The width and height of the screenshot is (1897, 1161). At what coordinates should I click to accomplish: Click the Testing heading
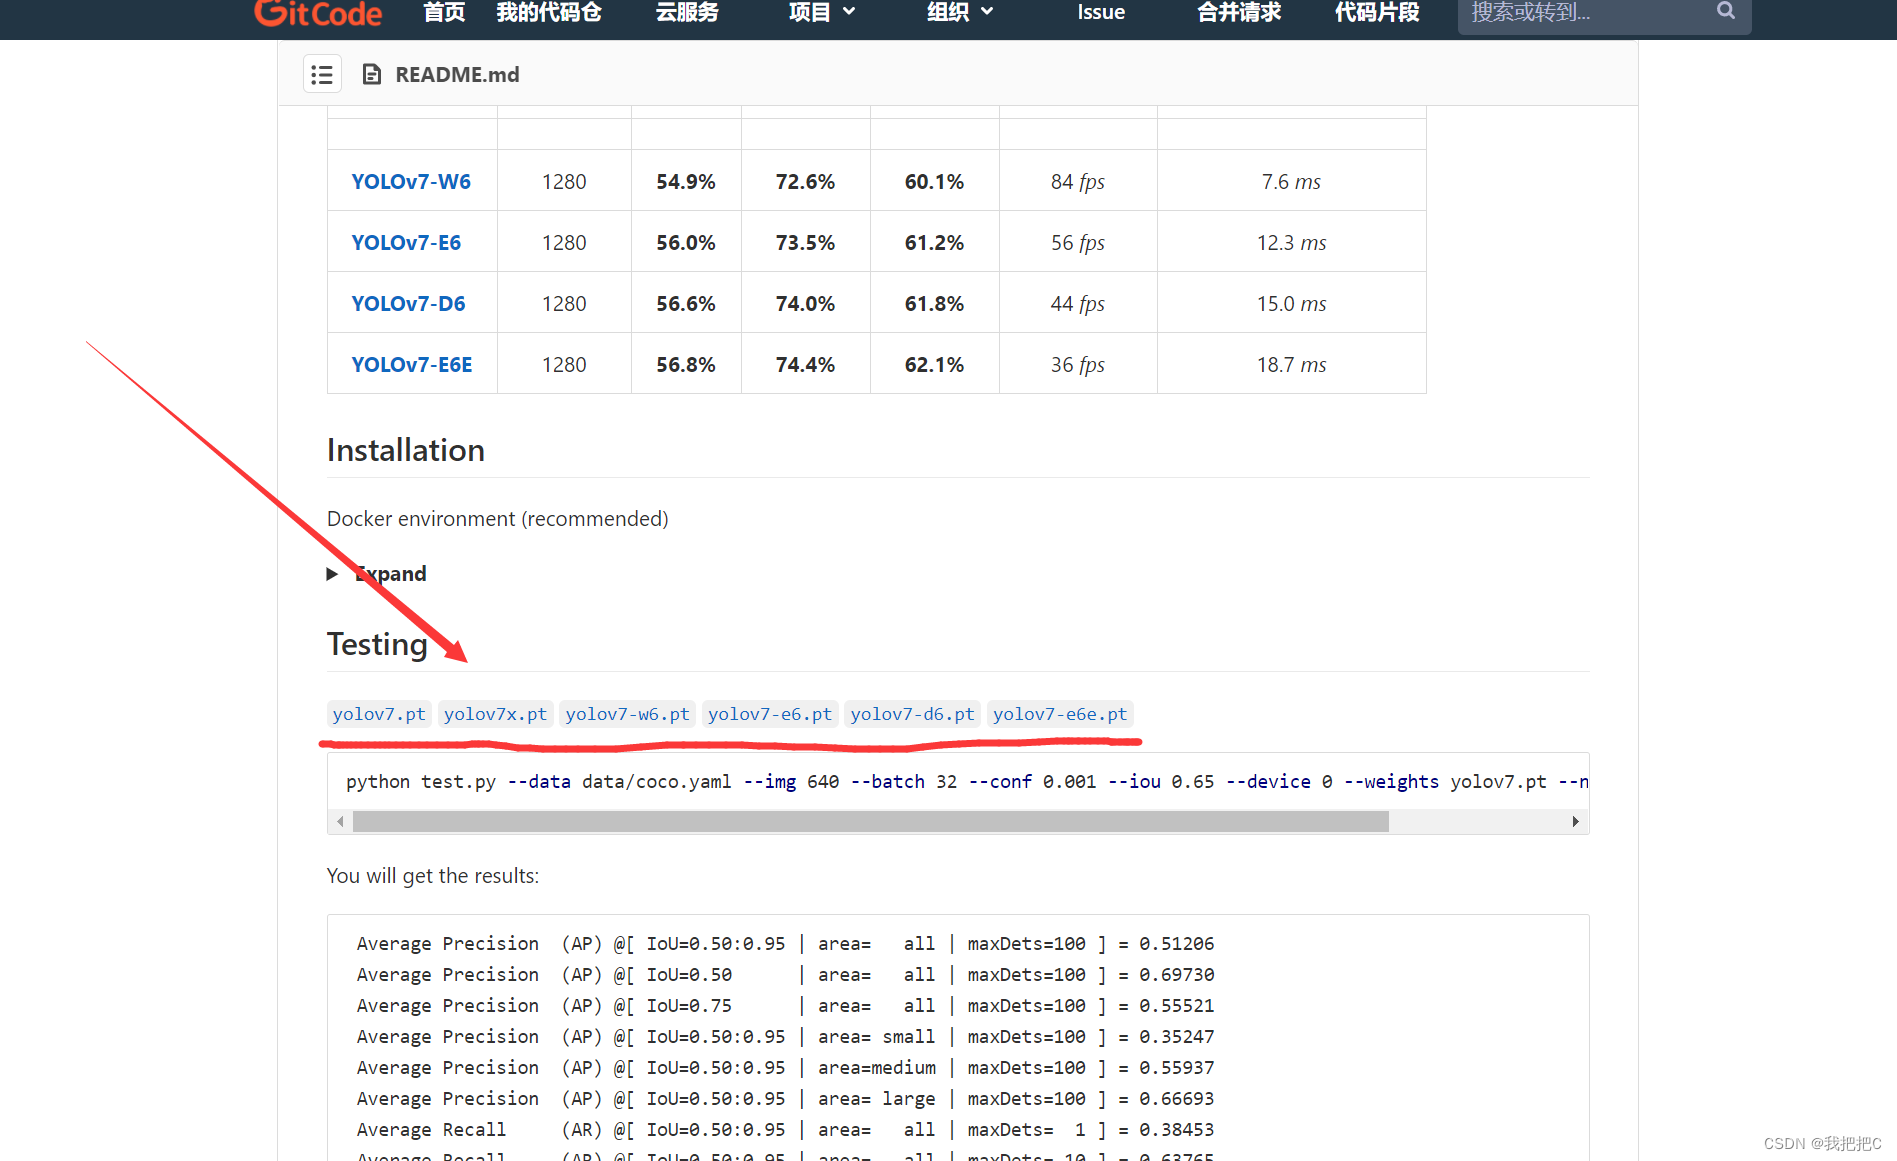(377, 645)
